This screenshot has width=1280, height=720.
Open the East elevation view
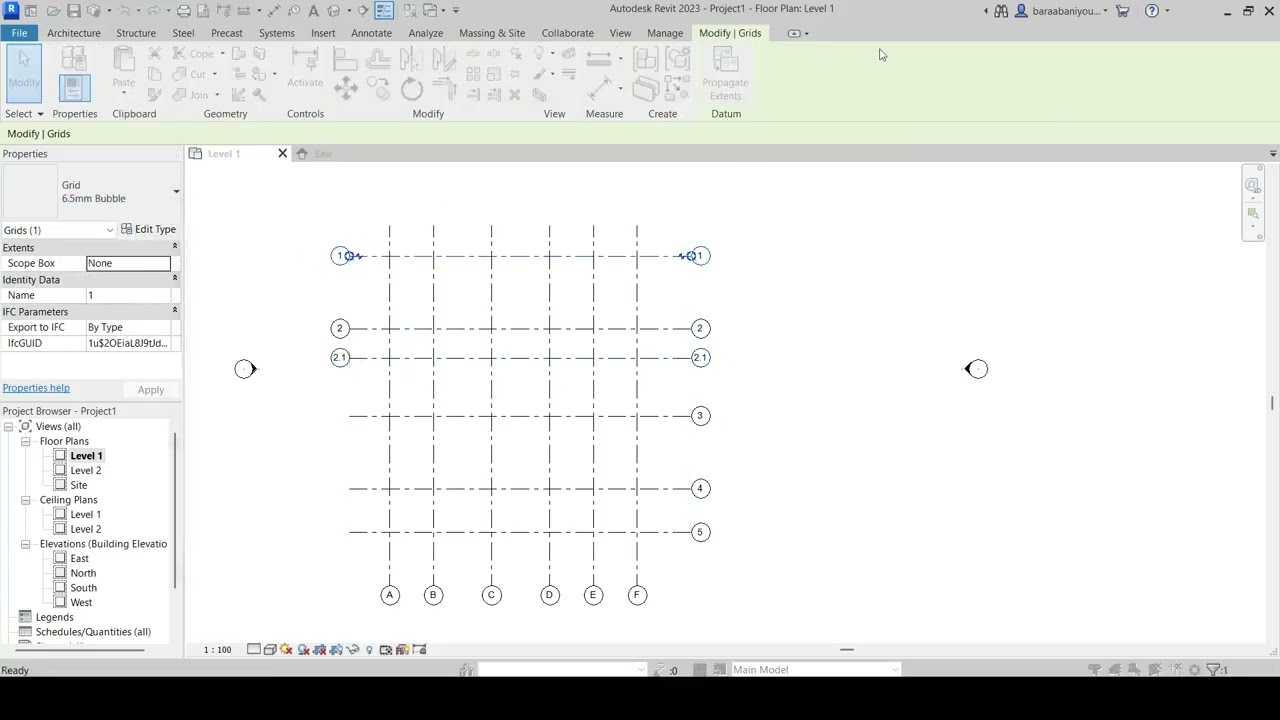(80, 559)
